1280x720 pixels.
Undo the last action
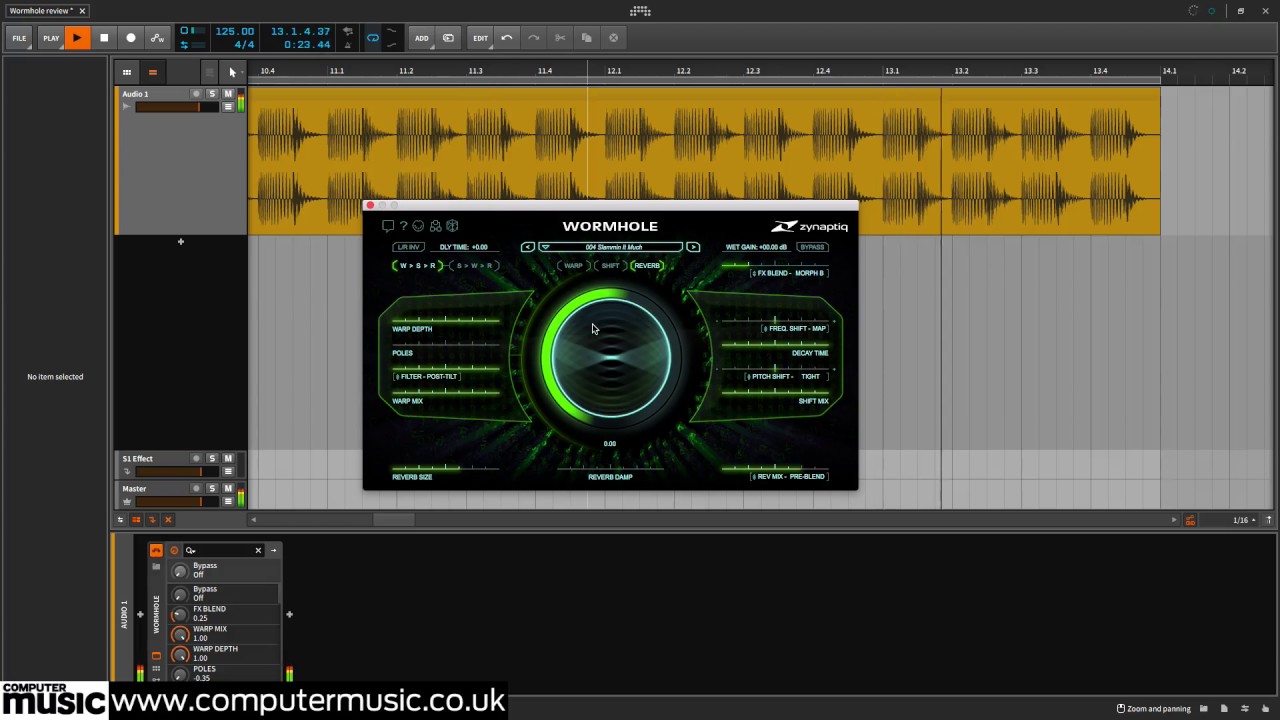click(507, 38)
